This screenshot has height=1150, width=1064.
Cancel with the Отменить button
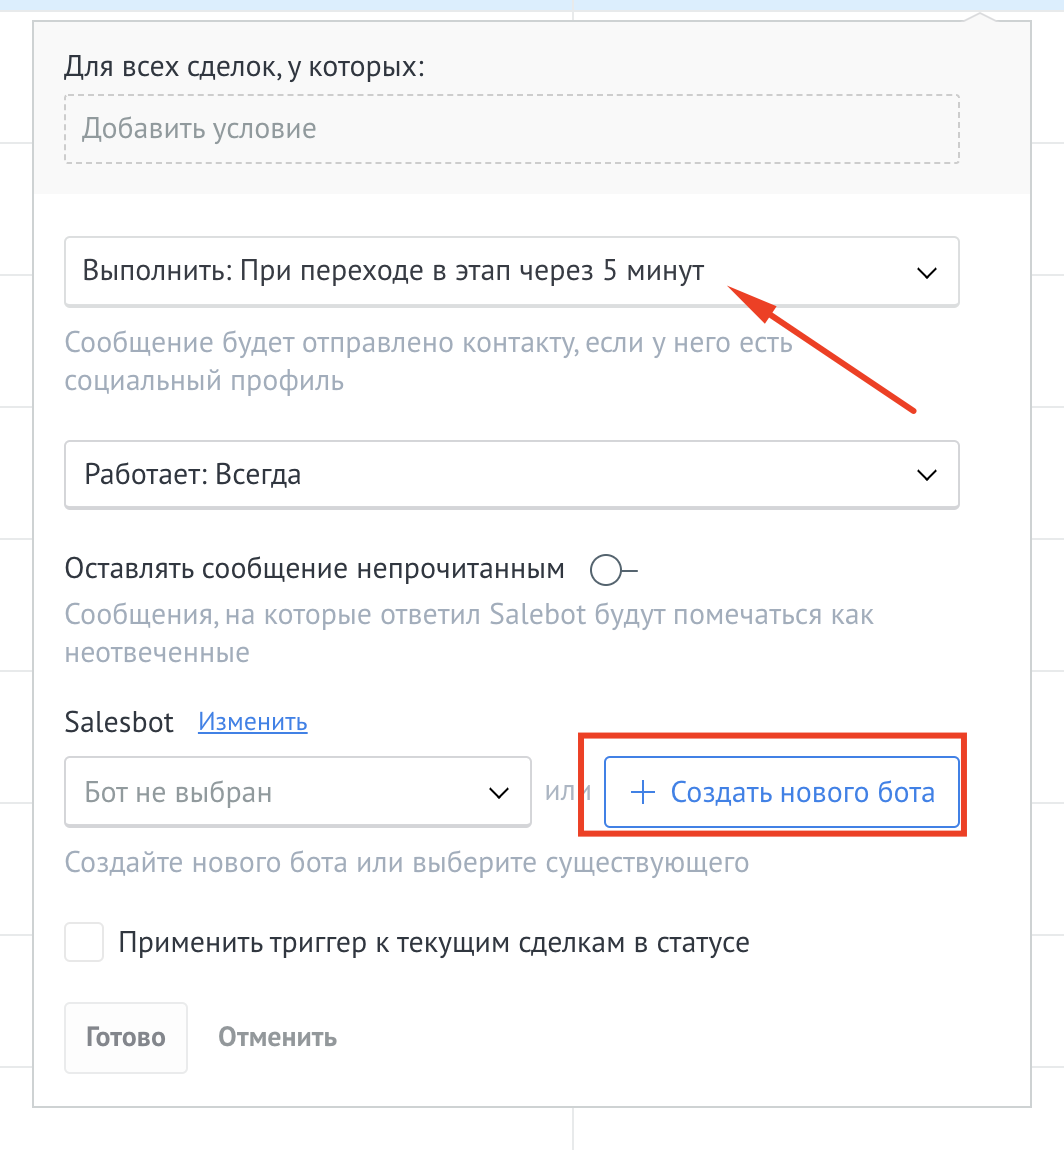pos(278,1037)
